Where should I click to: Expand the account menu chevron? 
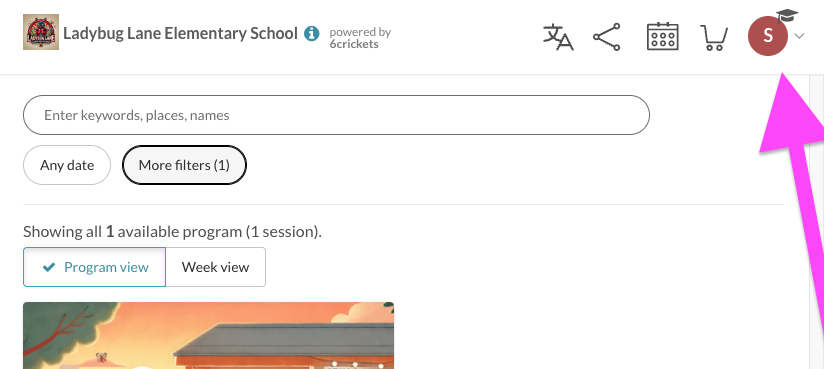[799, 36]
